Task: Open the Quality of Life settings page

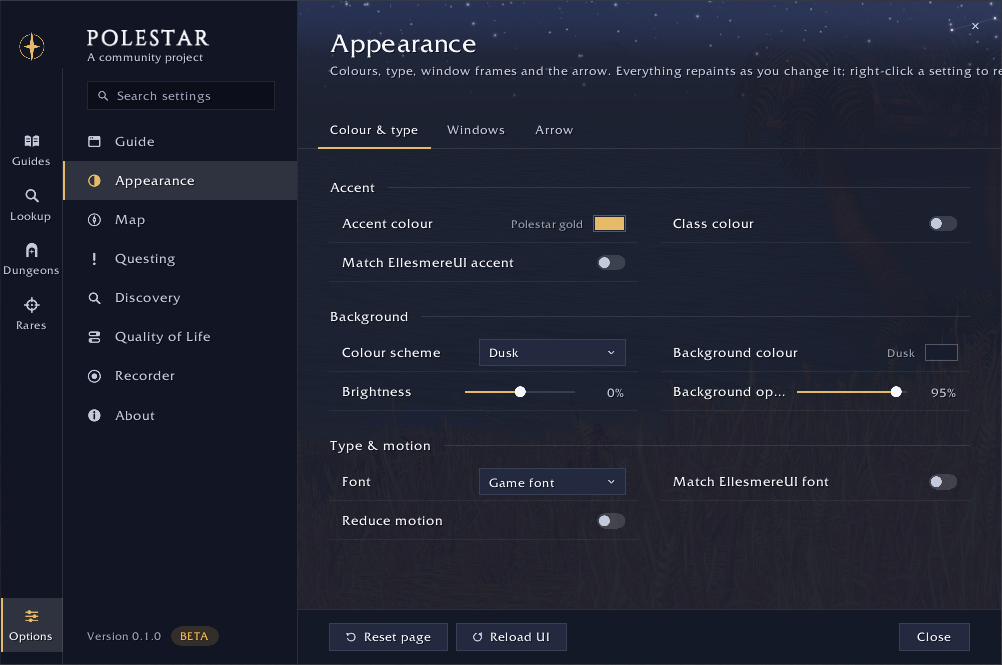Action: tap(180, 337)
